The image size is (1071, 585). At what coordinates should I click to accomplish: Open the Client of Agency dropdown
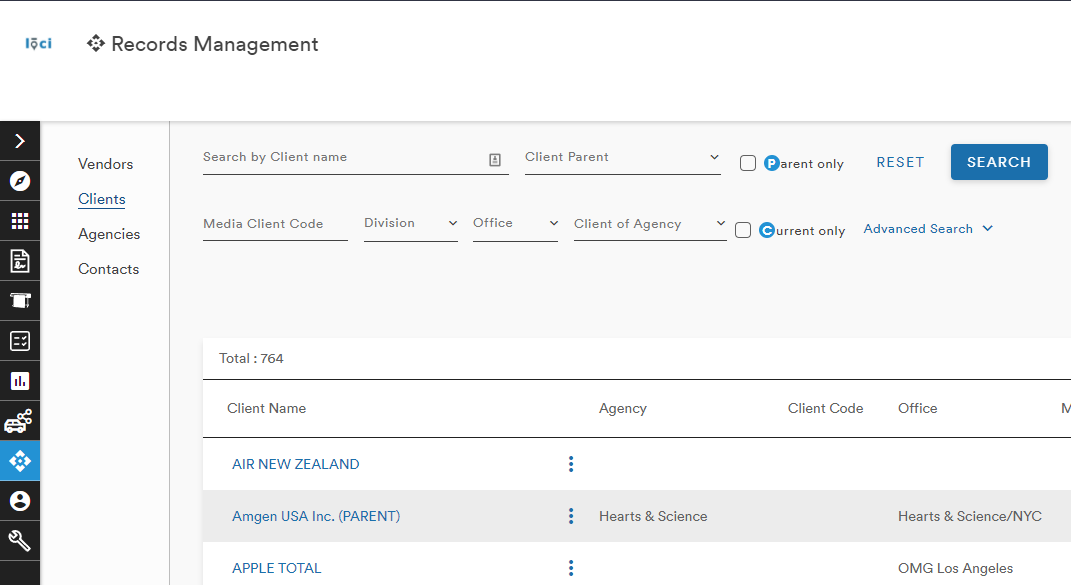pos(650,224)
